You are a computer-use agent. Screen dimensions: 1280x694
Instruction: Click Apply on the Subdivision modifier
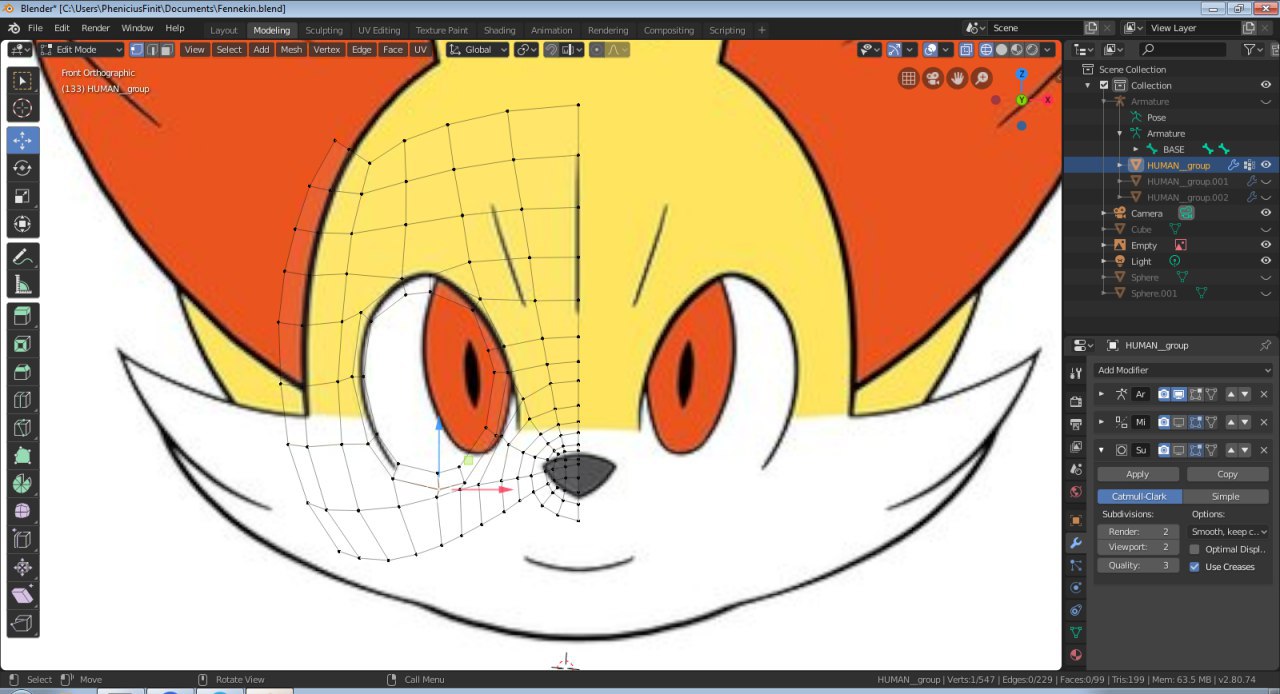click(x=1138, y=474)
